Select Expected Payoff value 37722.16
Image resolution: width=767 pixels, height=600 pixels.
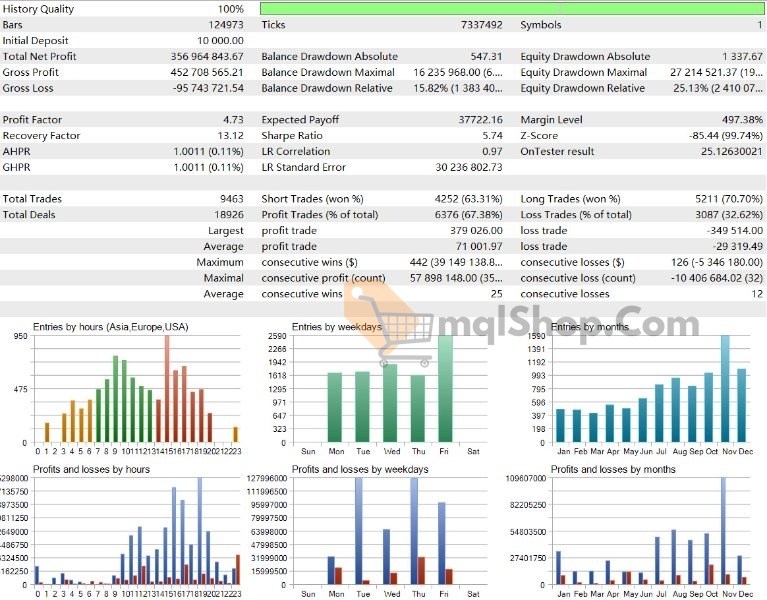[480, 120]
